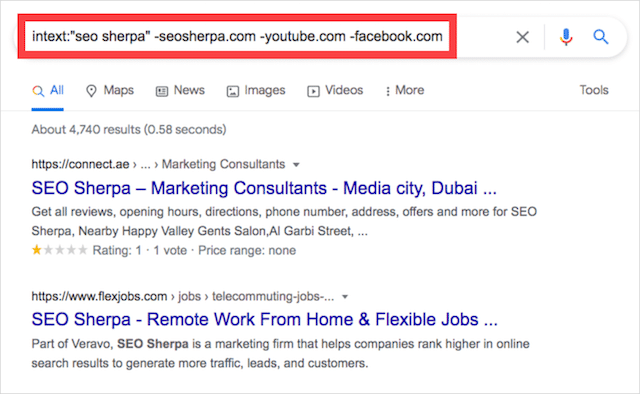Screen dimensions: 640x394
Task: Click the blue magnifying glass search icon
Action: [600, 37]
